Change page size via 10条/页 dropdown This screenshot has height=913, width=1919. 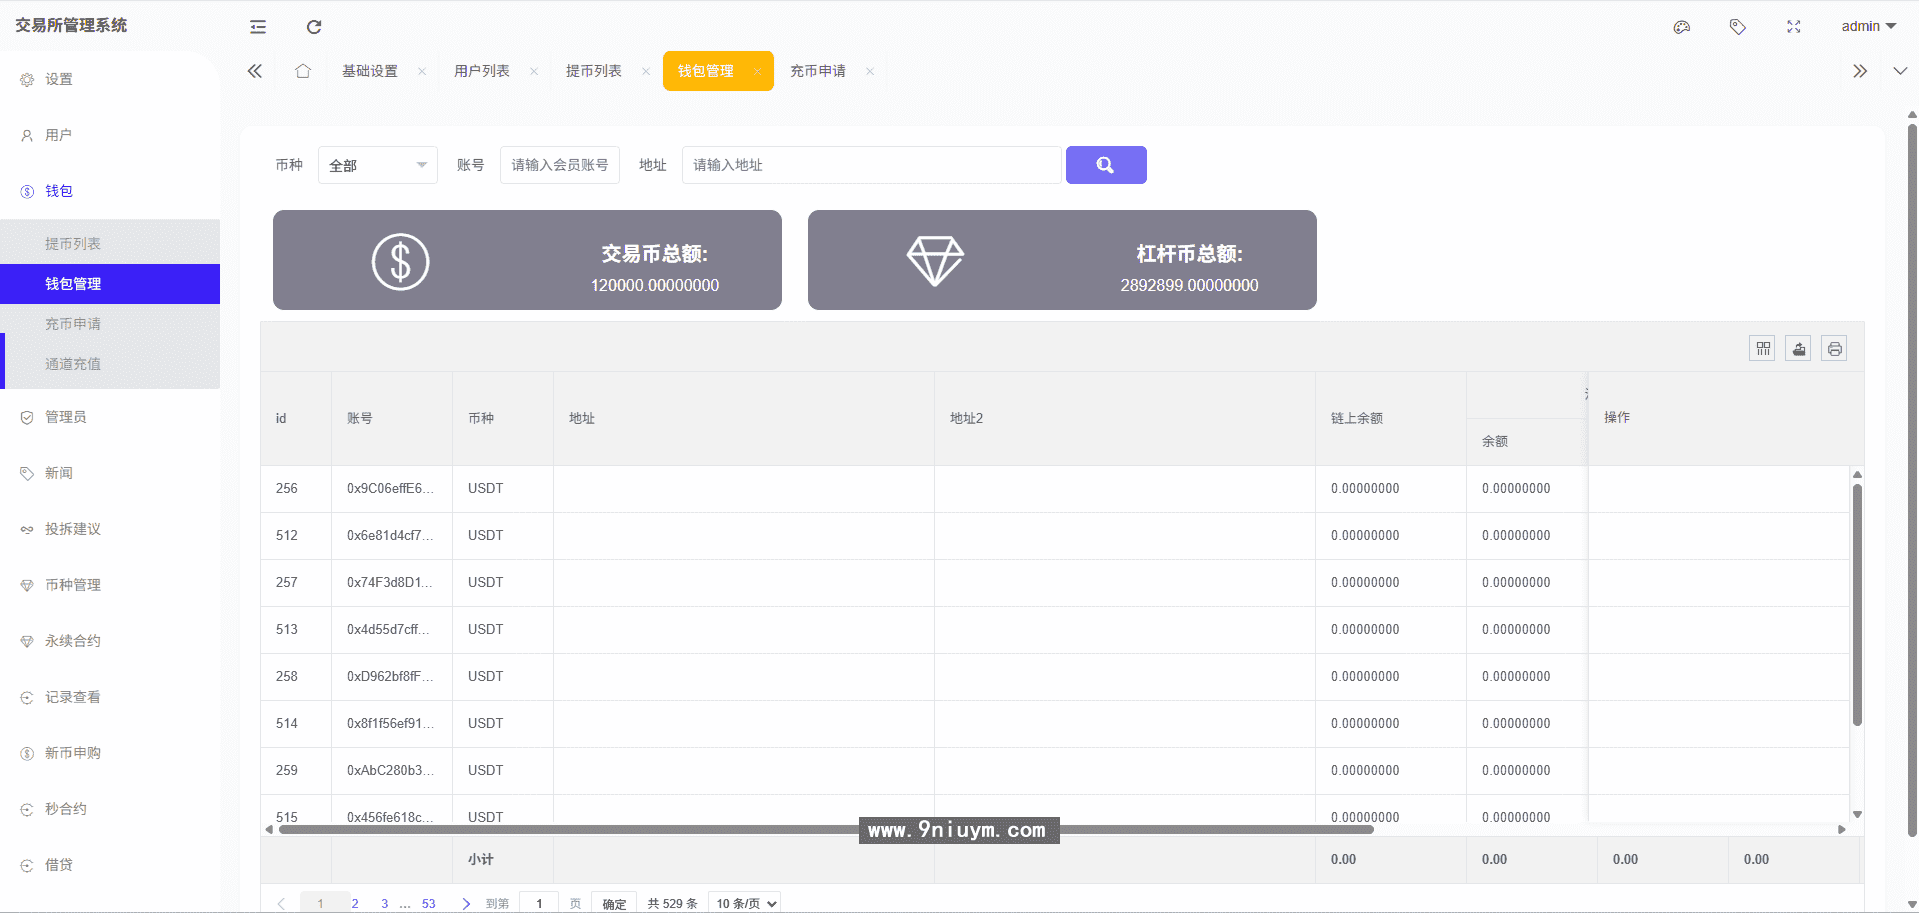[744, 902]
